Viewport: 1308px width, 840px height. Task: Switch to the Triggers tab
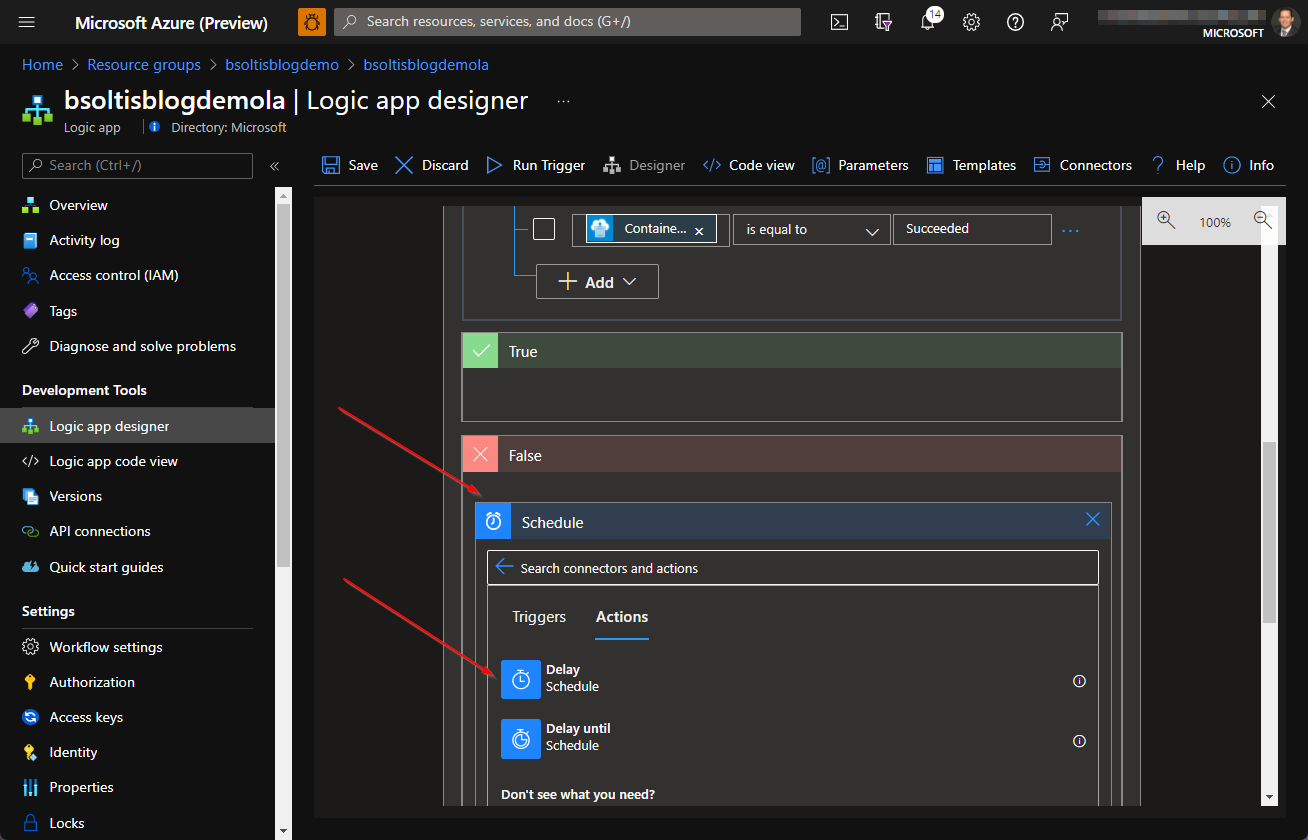pos(539,617)
